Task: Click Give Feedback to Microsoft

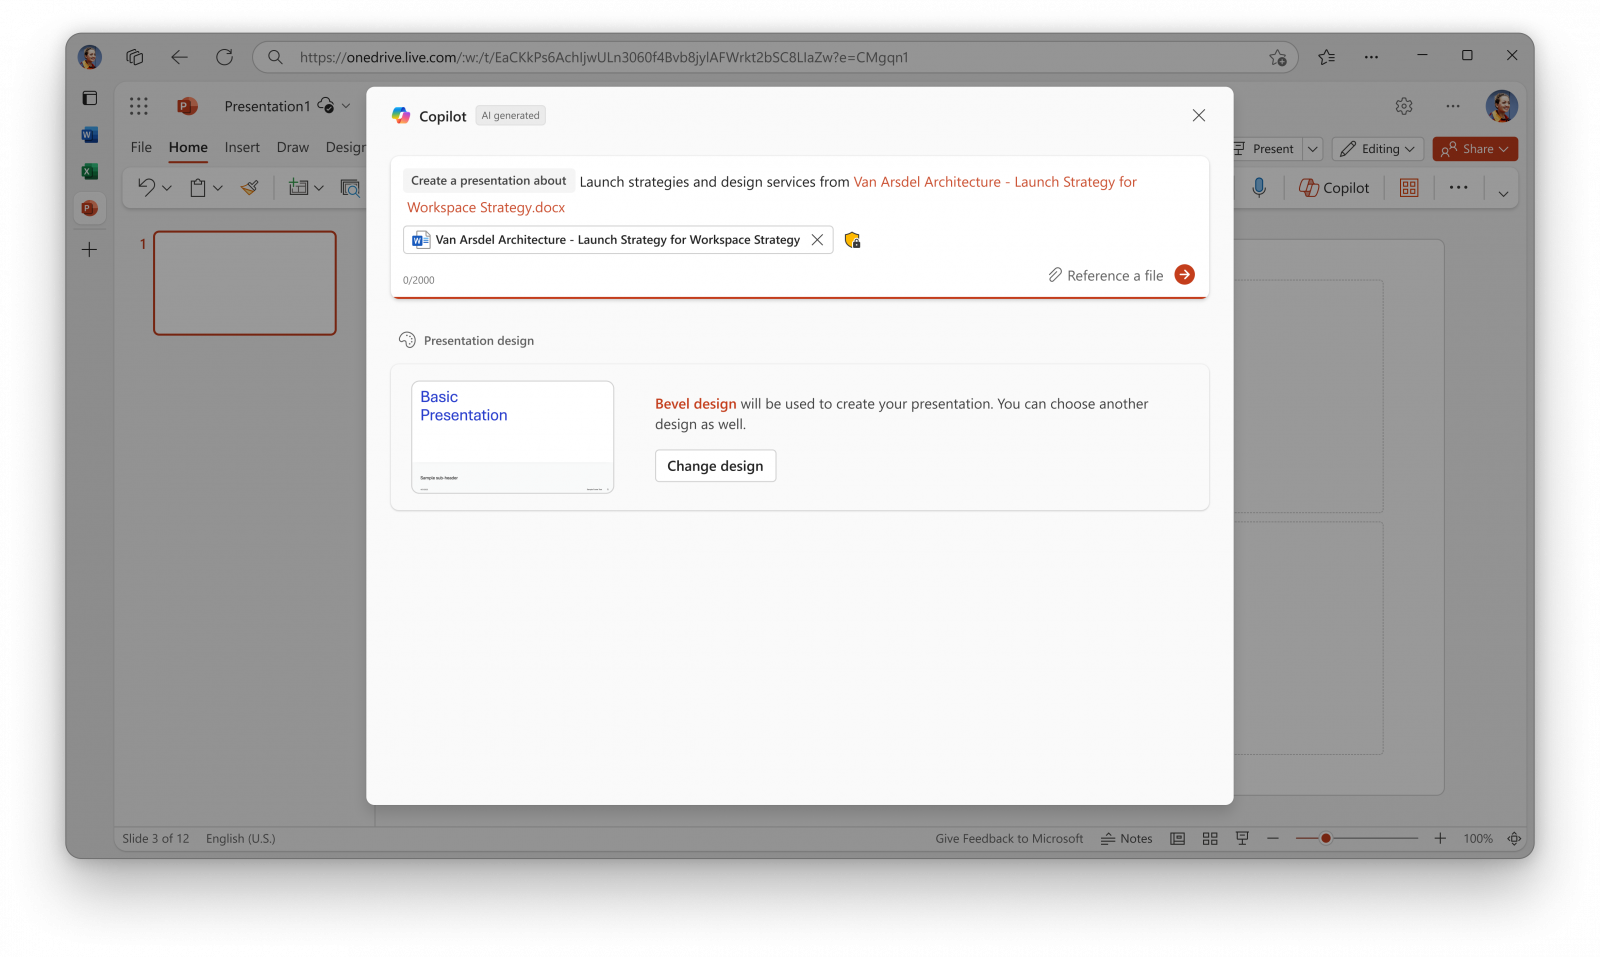Action: pos(1009,839)
